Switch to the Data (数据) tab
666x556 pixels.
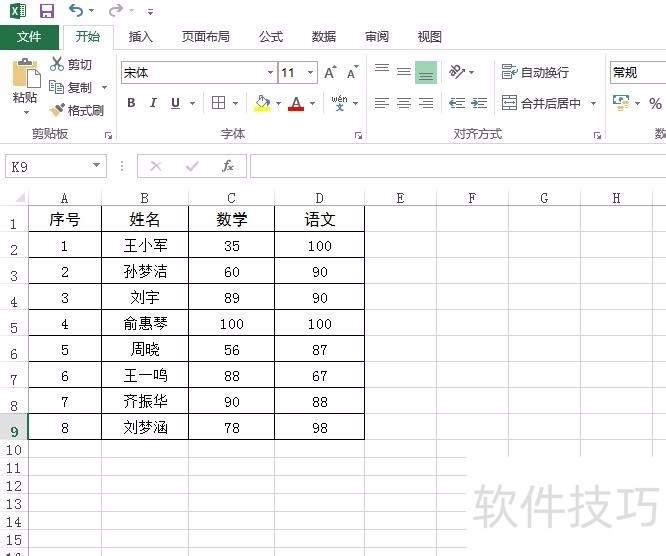324,37
